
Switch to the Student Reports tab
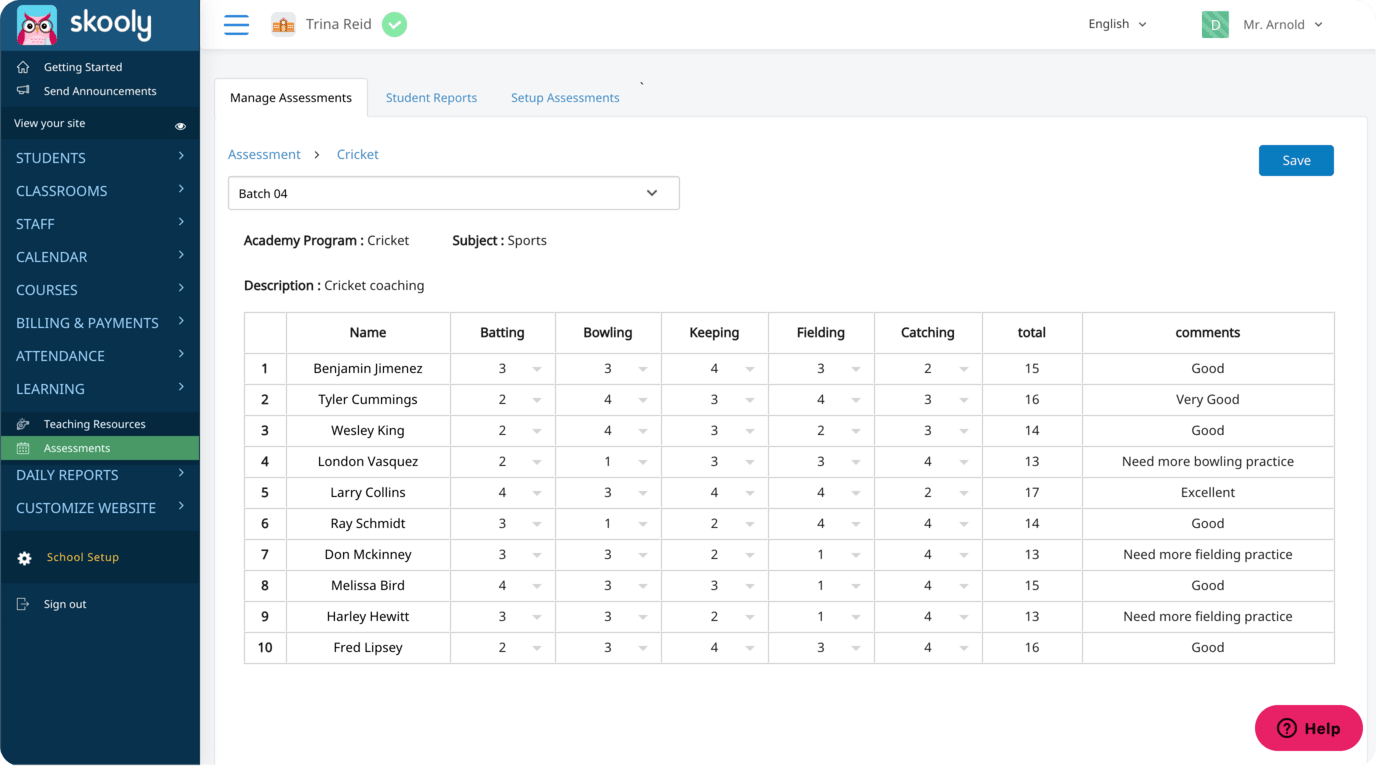pyautogui.click(x=431, y=98)
